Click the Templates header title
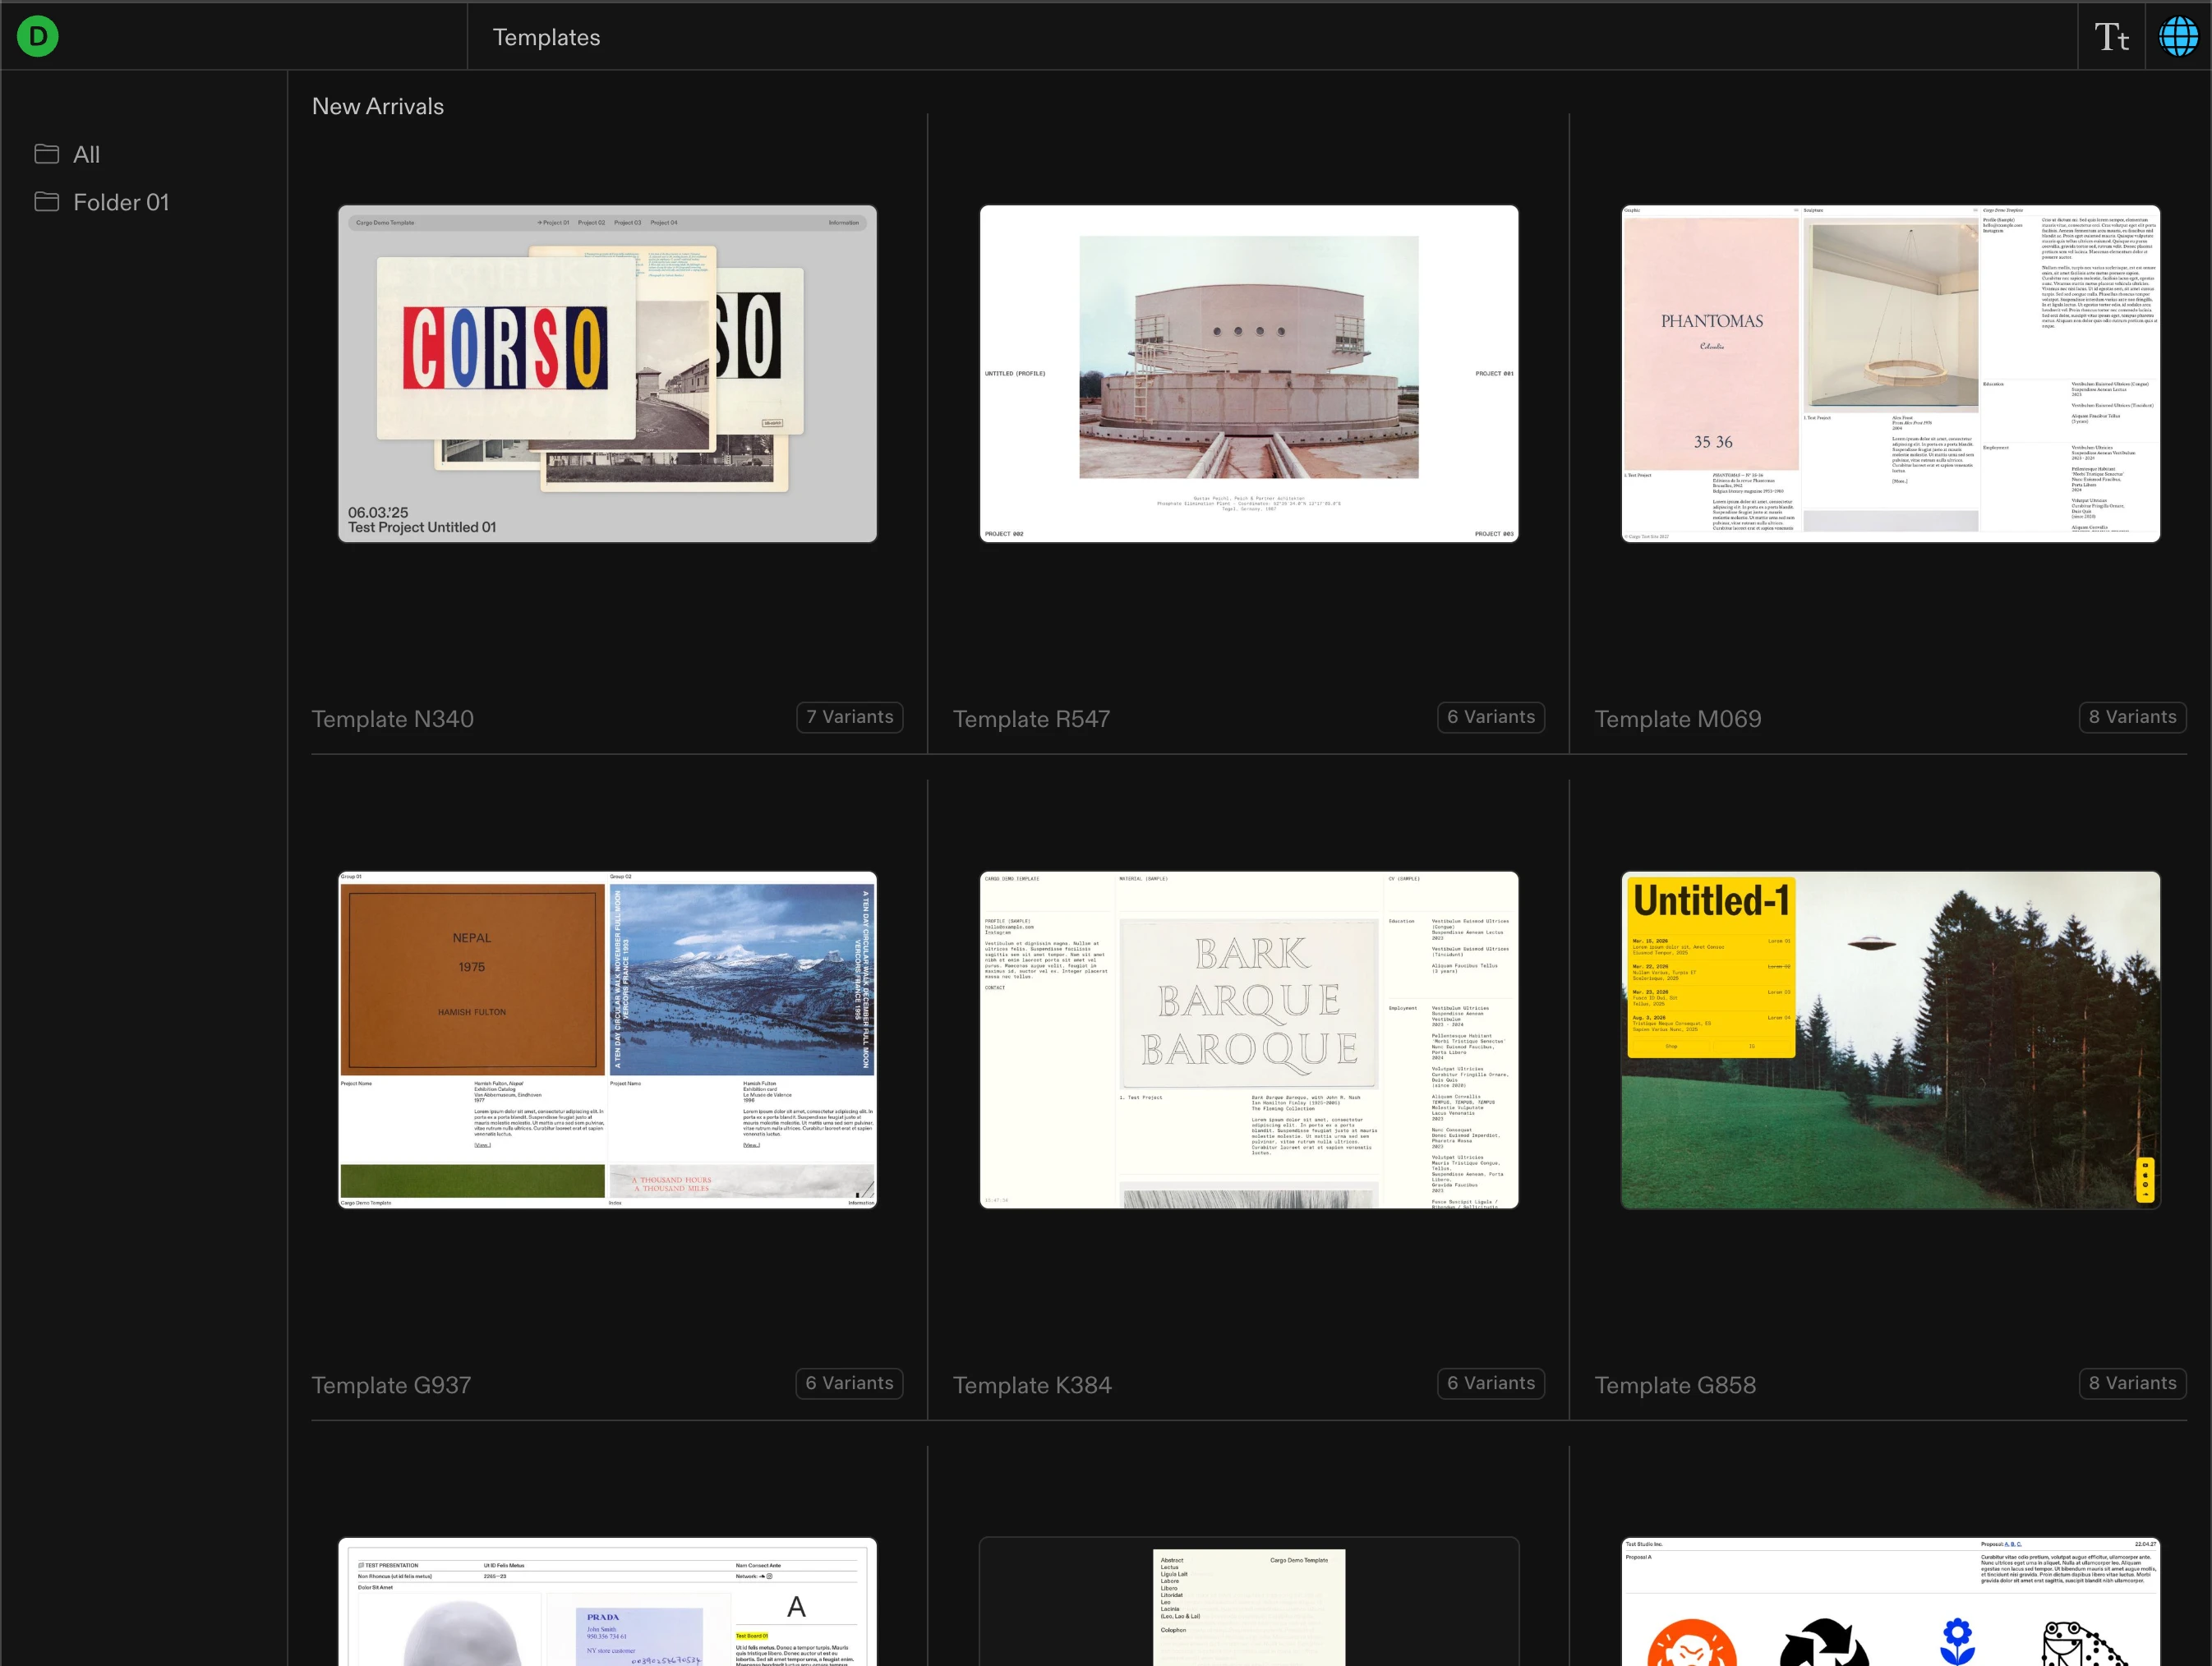The height and width of the screenshot is (1666, 2212). (x=546, y=38)
